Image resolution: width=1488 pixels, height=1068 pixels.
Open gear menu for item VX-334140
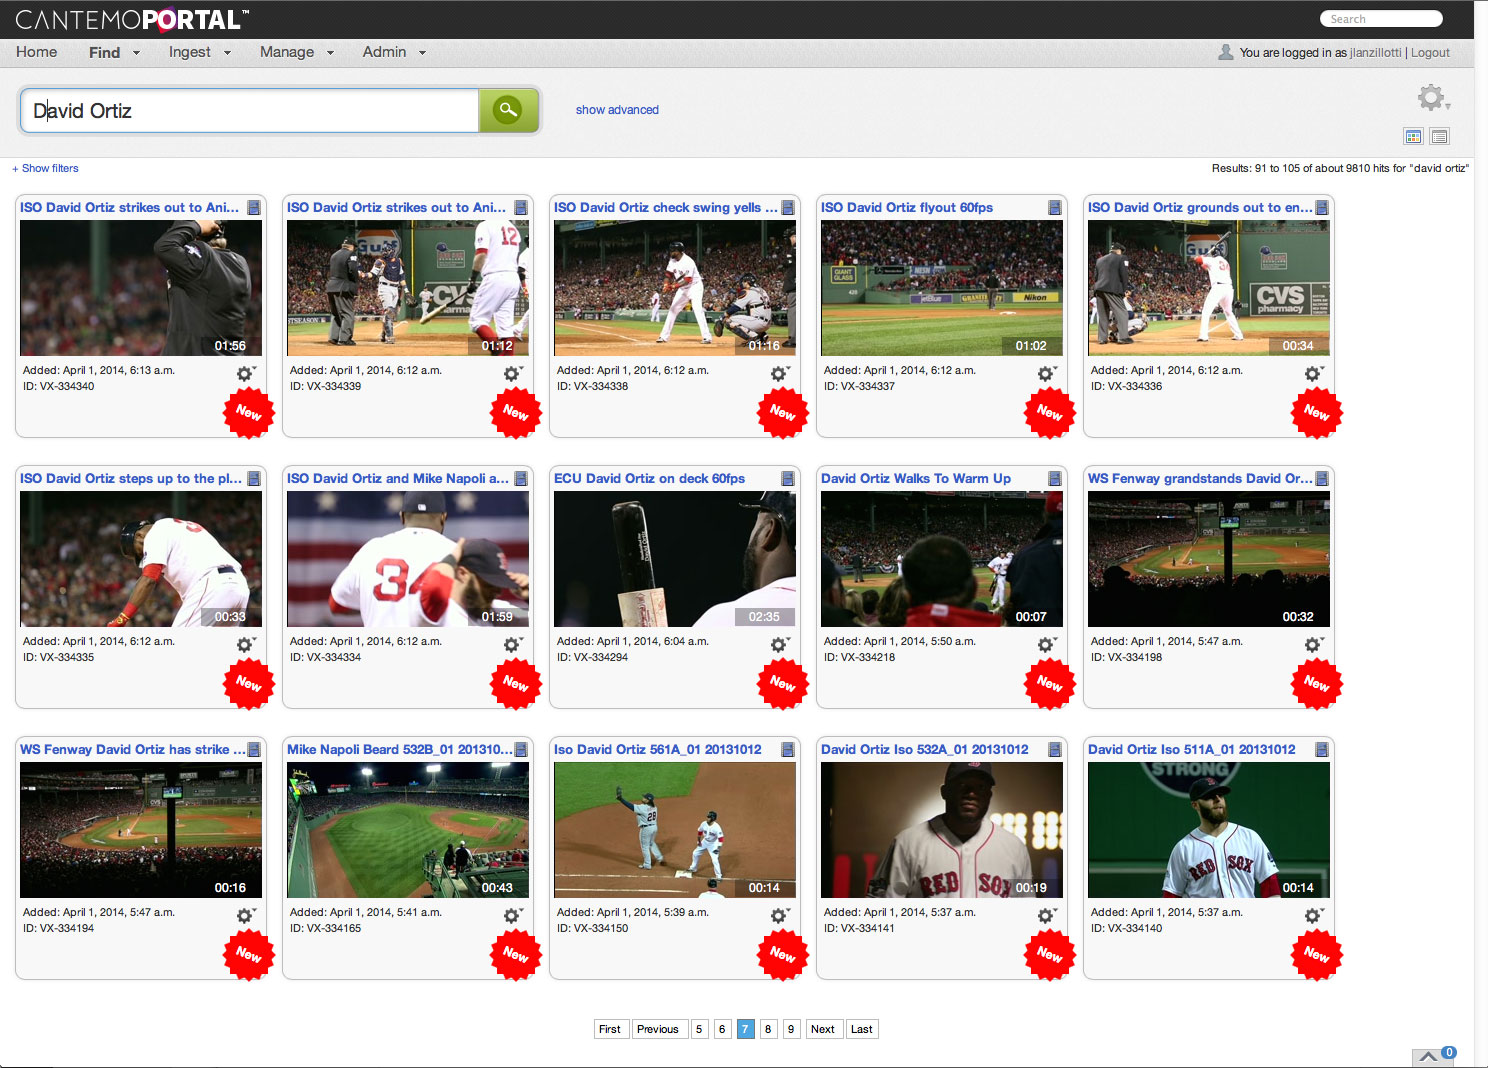(x=1313, y=916)
